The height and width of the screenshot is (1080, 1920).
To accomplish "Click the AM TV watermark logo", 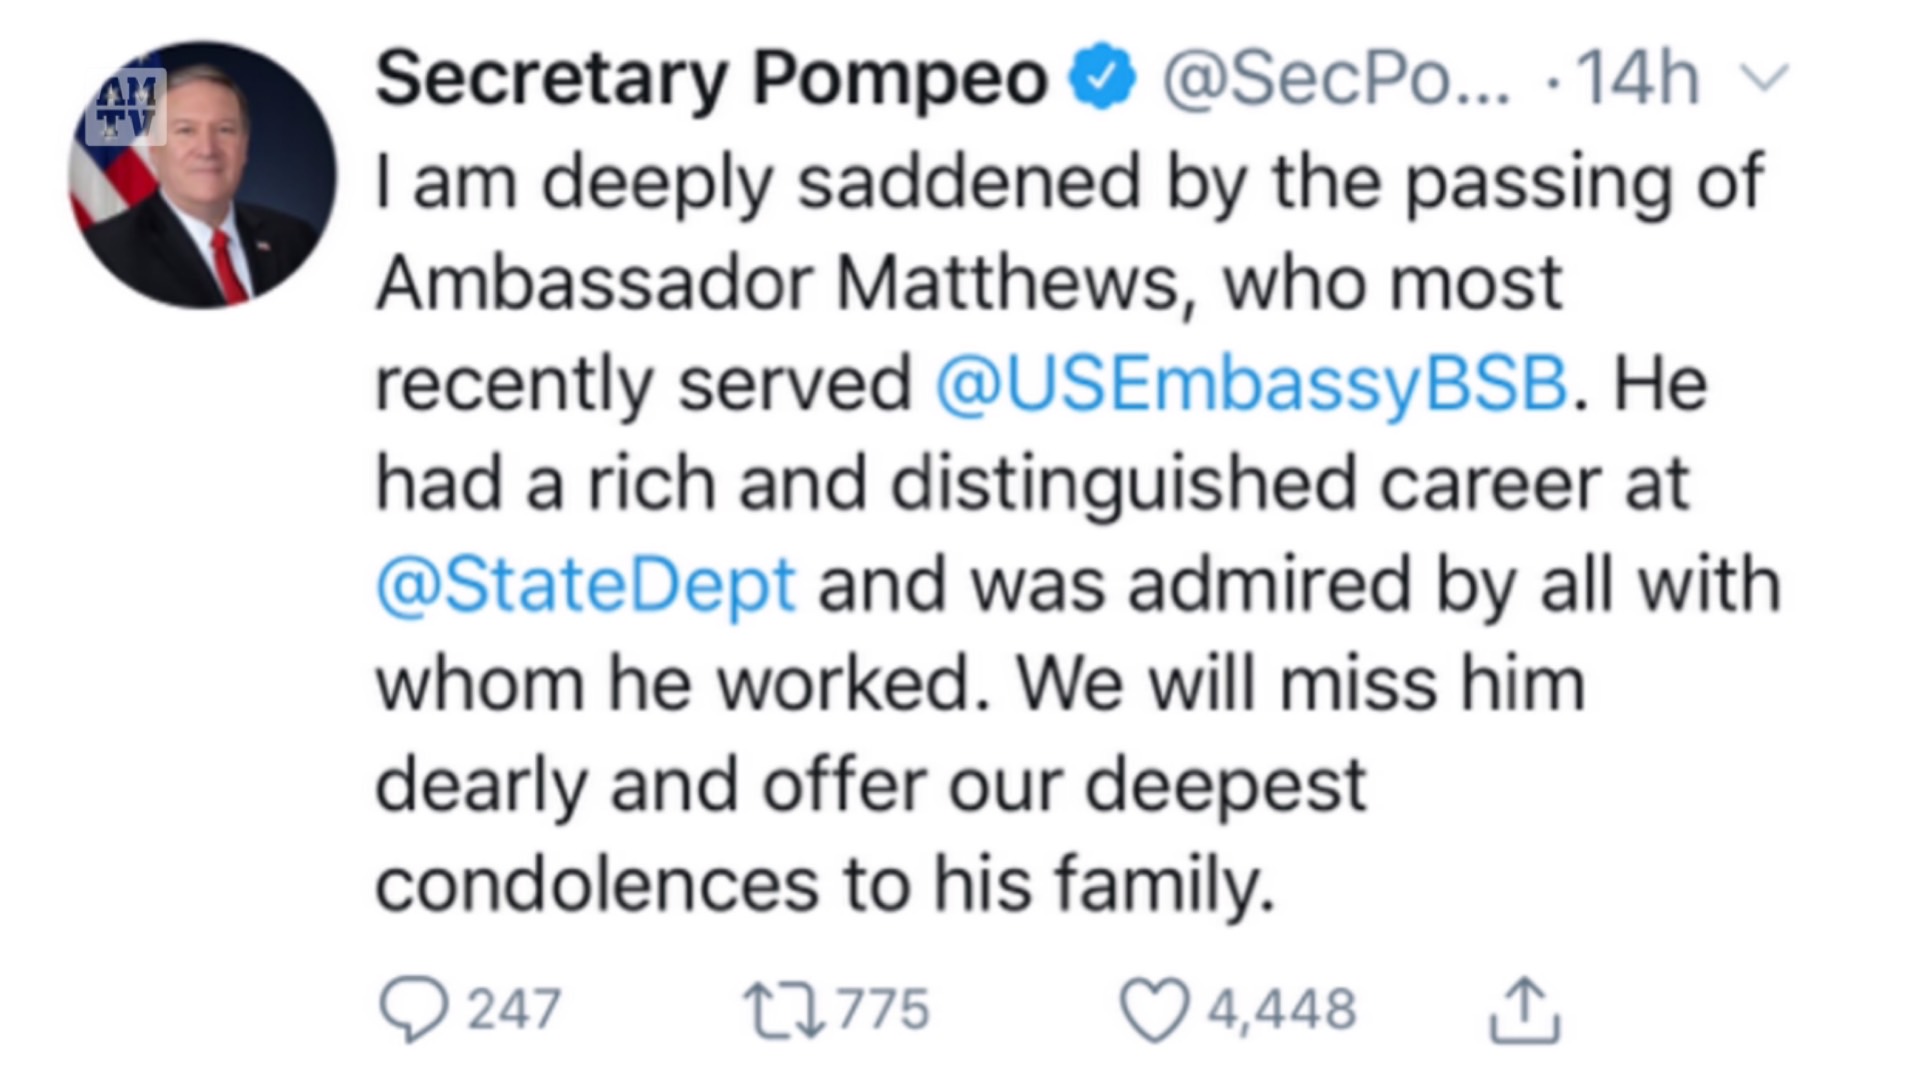I will 127,108.
